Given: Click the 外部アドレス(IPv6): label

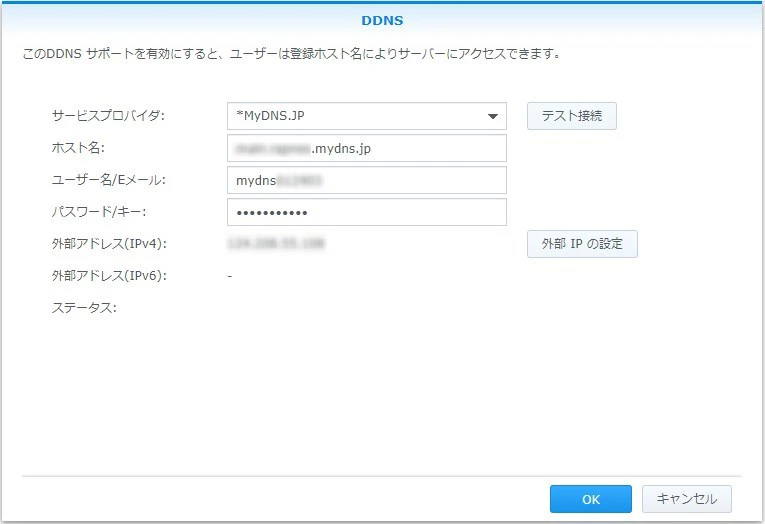Looking at the screenshot, I should click(x=109, y=276).
